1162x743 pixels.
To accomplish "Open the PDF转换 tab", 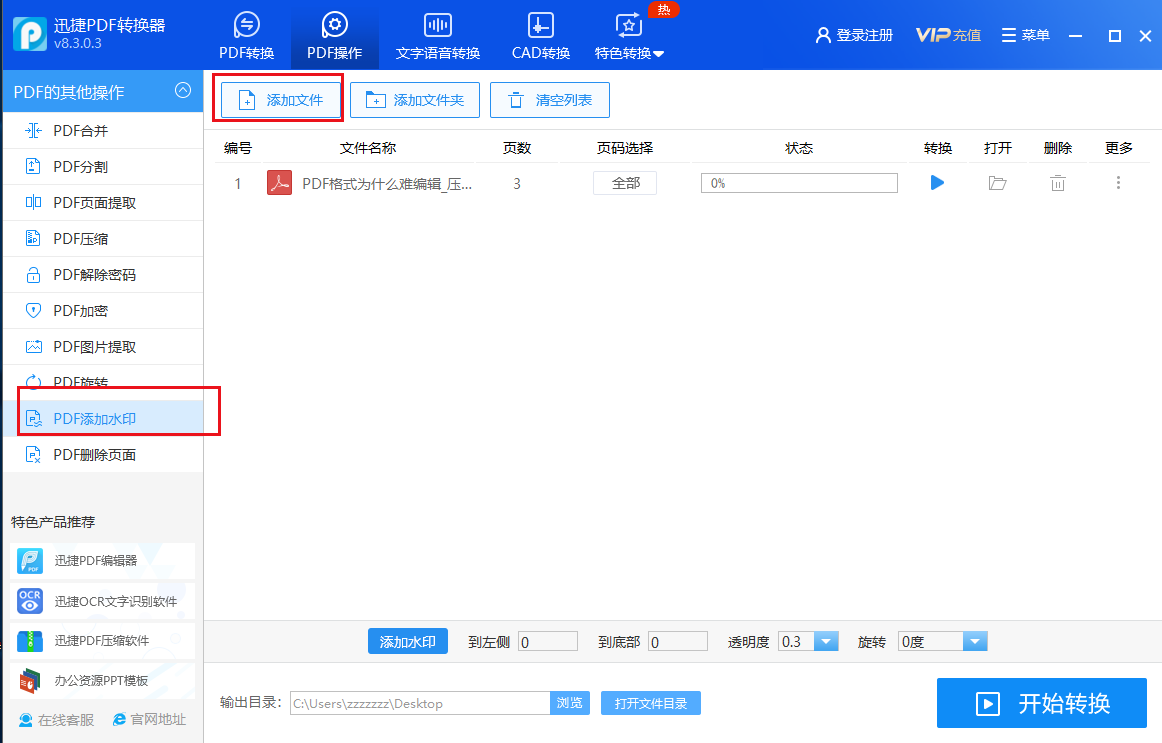I will 247,36.
